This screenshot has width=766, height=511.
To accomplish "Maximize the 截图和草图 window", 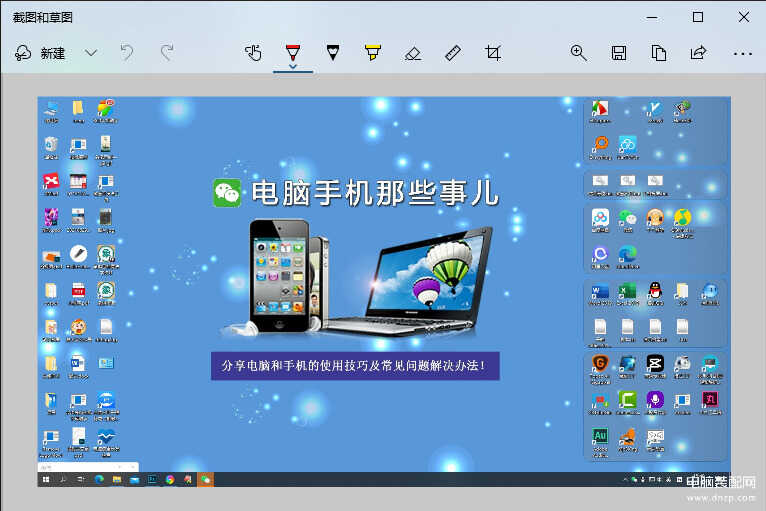I will pyautogui.click(x=698, y=17).
